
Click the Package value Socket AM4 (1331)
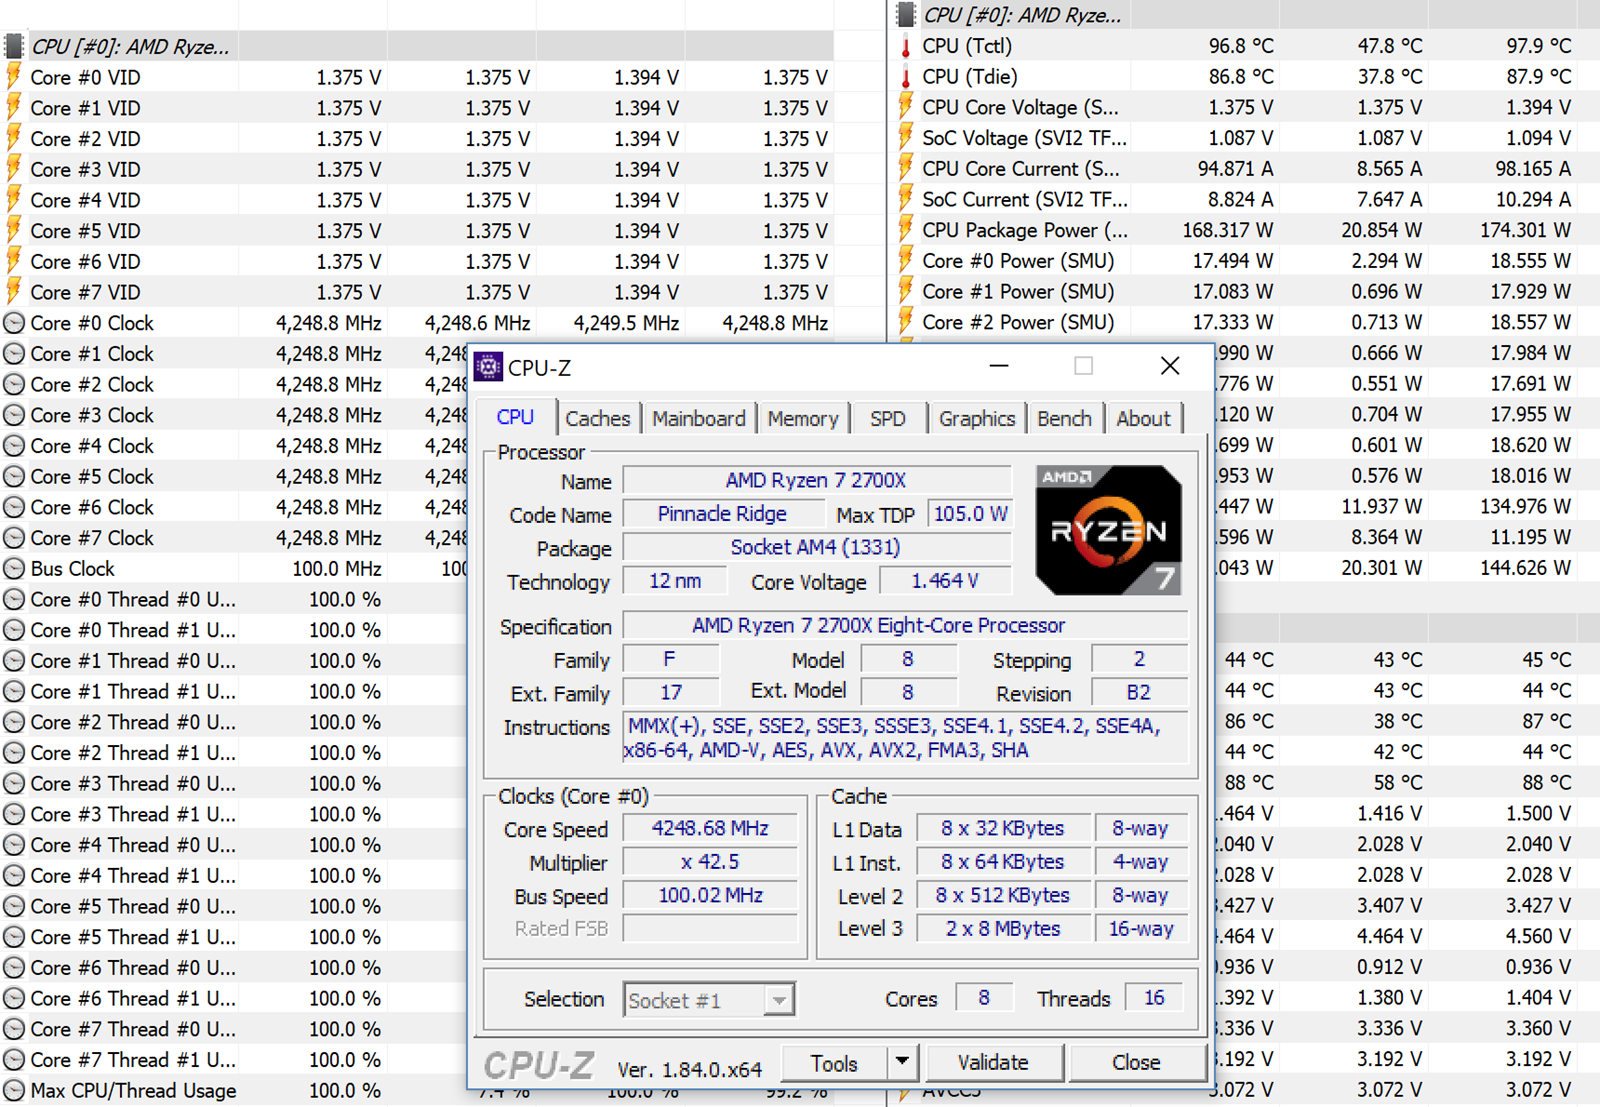pos(815,548)
